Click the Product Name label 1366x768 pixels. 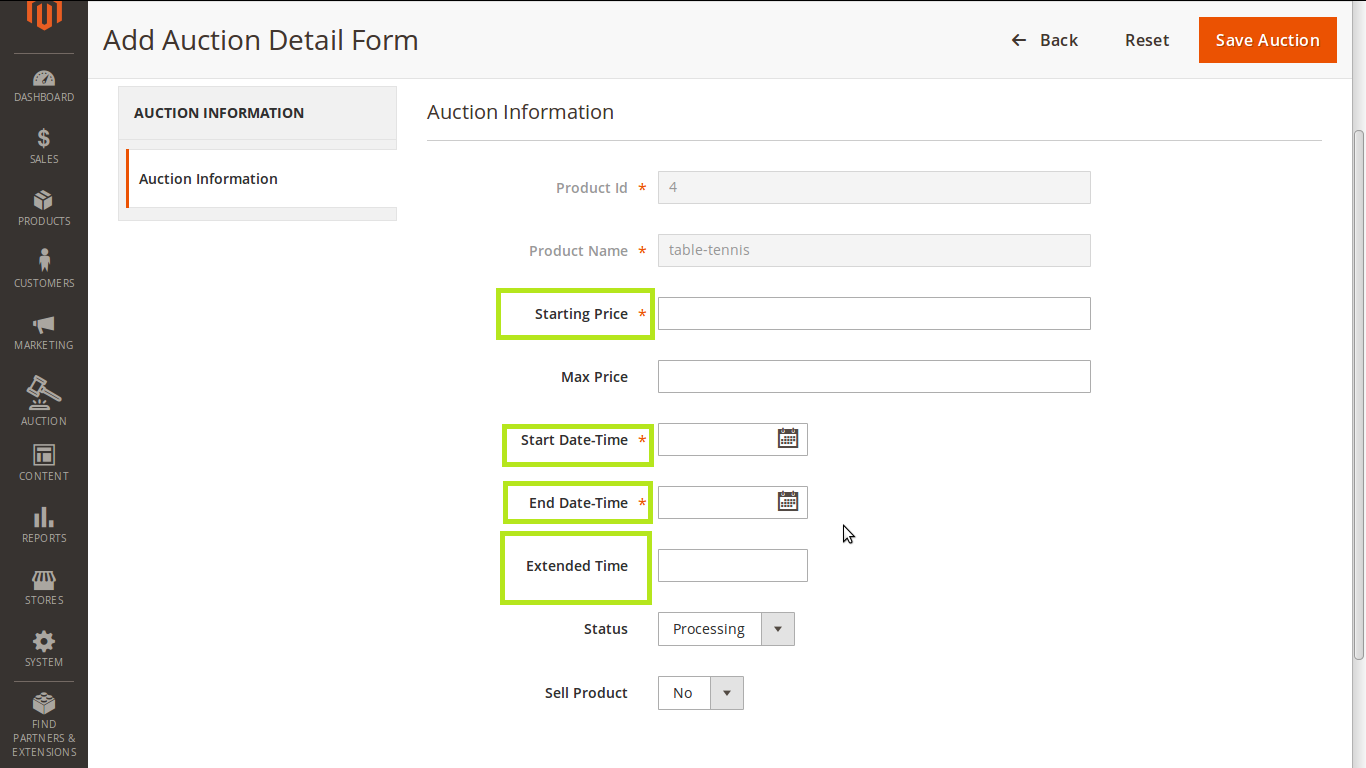(578, 251)
